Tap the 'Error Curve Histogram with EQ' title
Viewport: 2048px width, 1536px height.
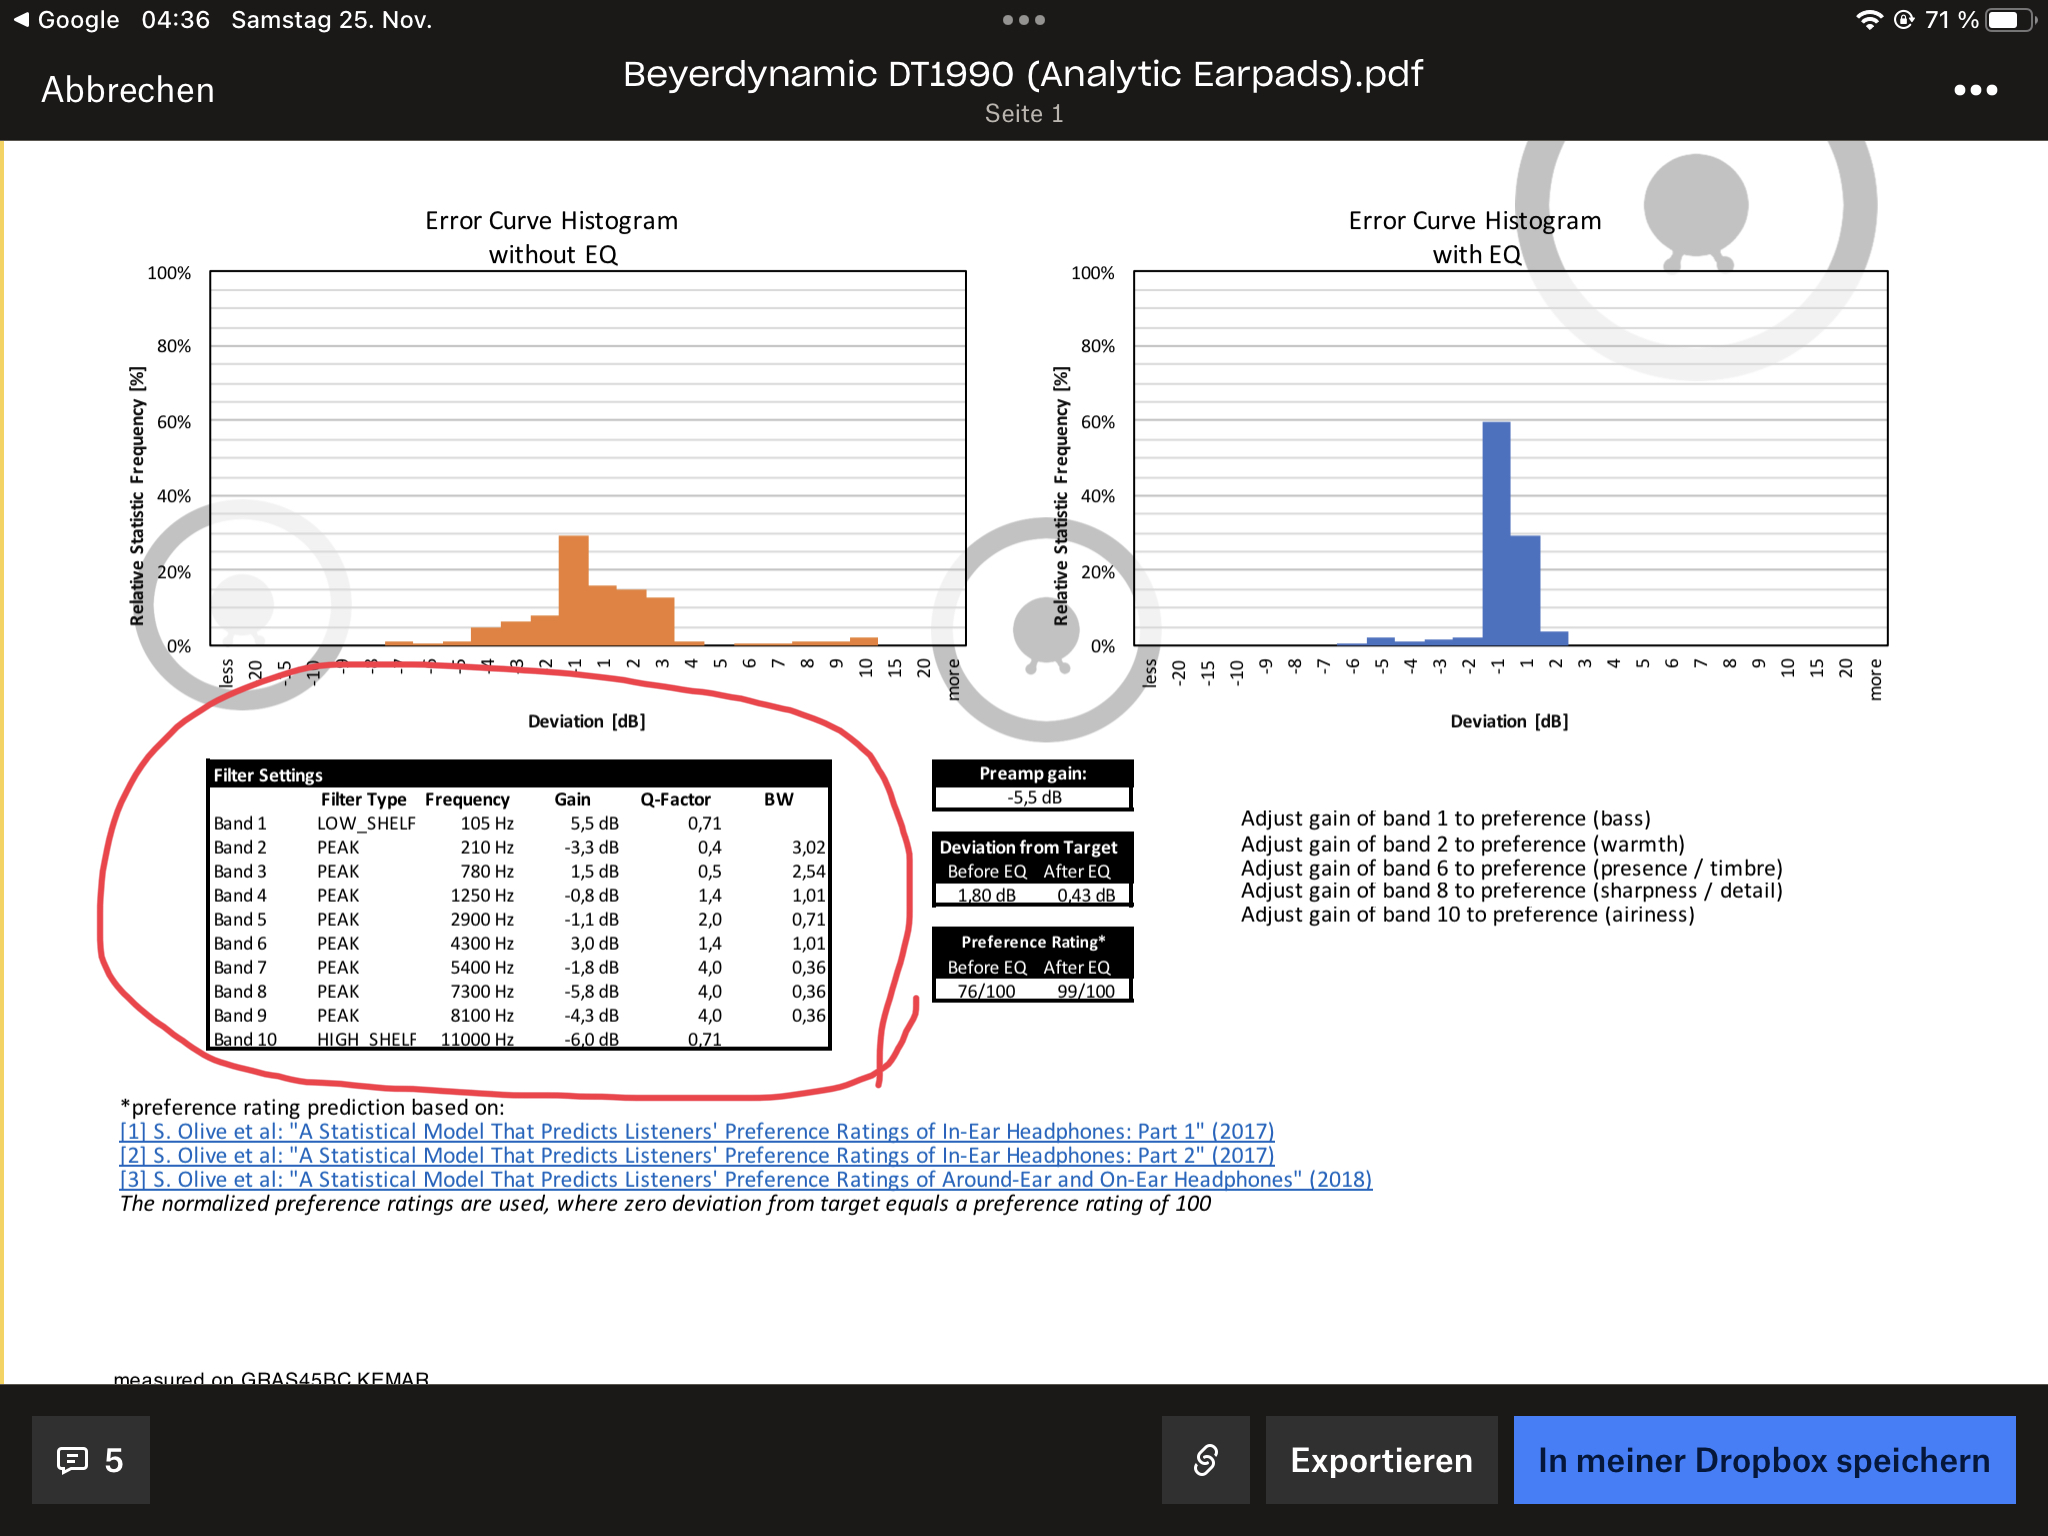pyautogui.click(x=1475, y=237)
